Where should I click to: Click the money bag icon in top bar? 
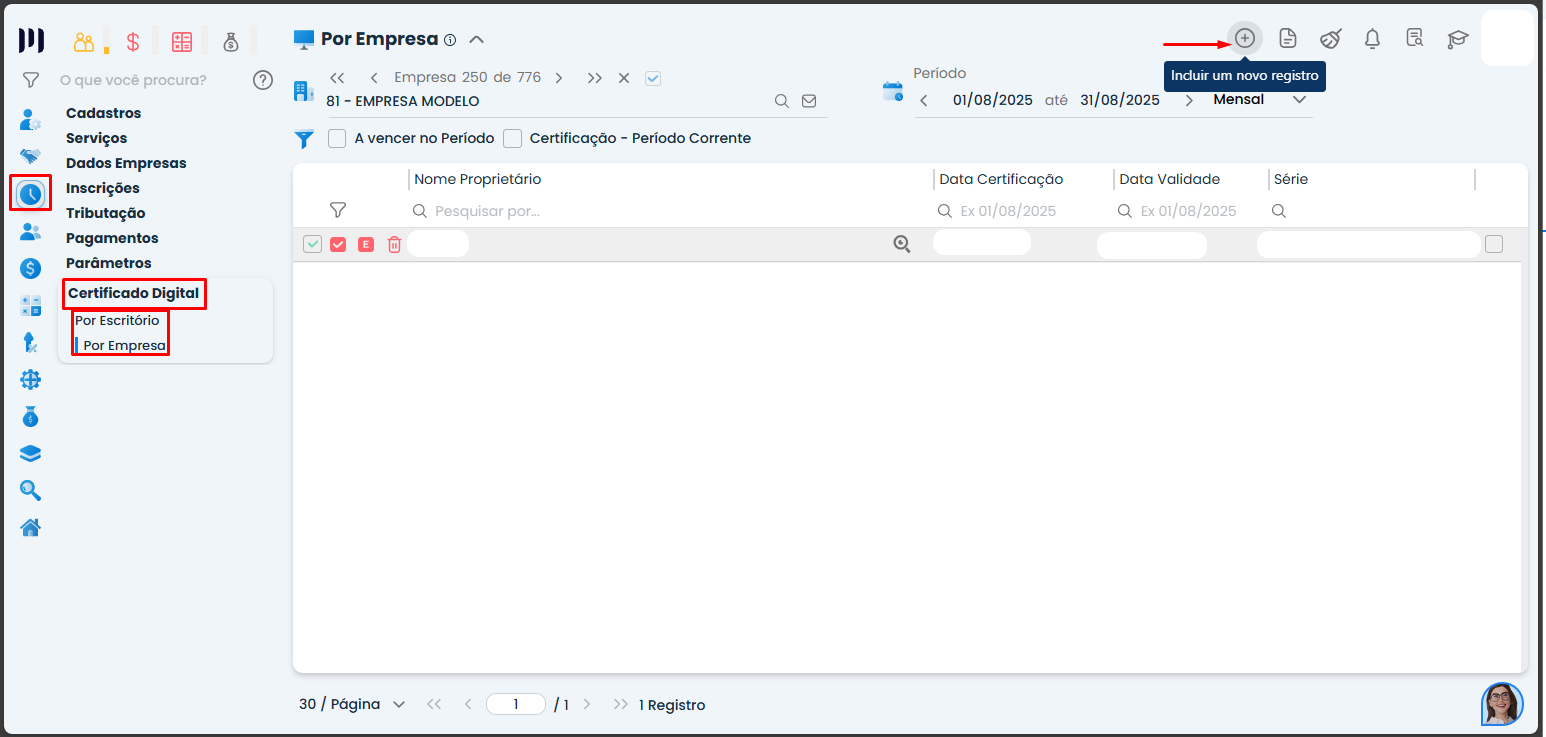231,42
